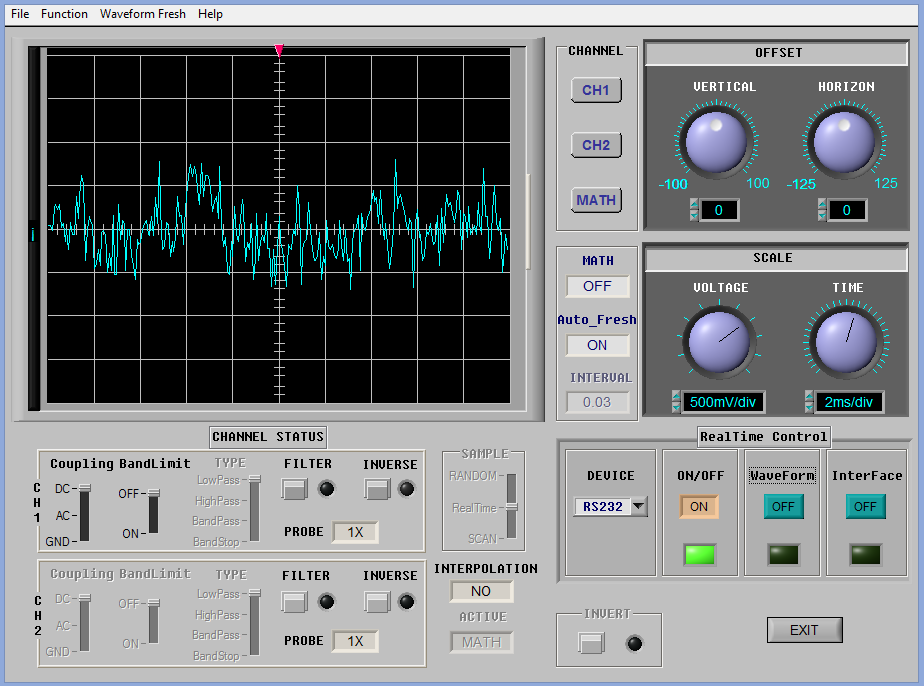The width and height of the screenshot is (924, 686).
Task: Click the CH1 FILTER indicator LED
Action: point(326,489)
